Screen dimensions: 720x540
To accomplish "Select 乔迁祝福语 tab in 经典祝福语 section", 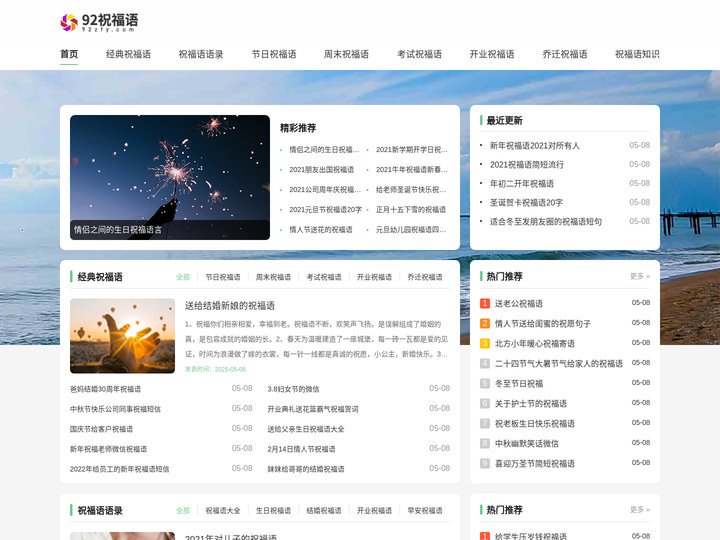I will 425,277.
